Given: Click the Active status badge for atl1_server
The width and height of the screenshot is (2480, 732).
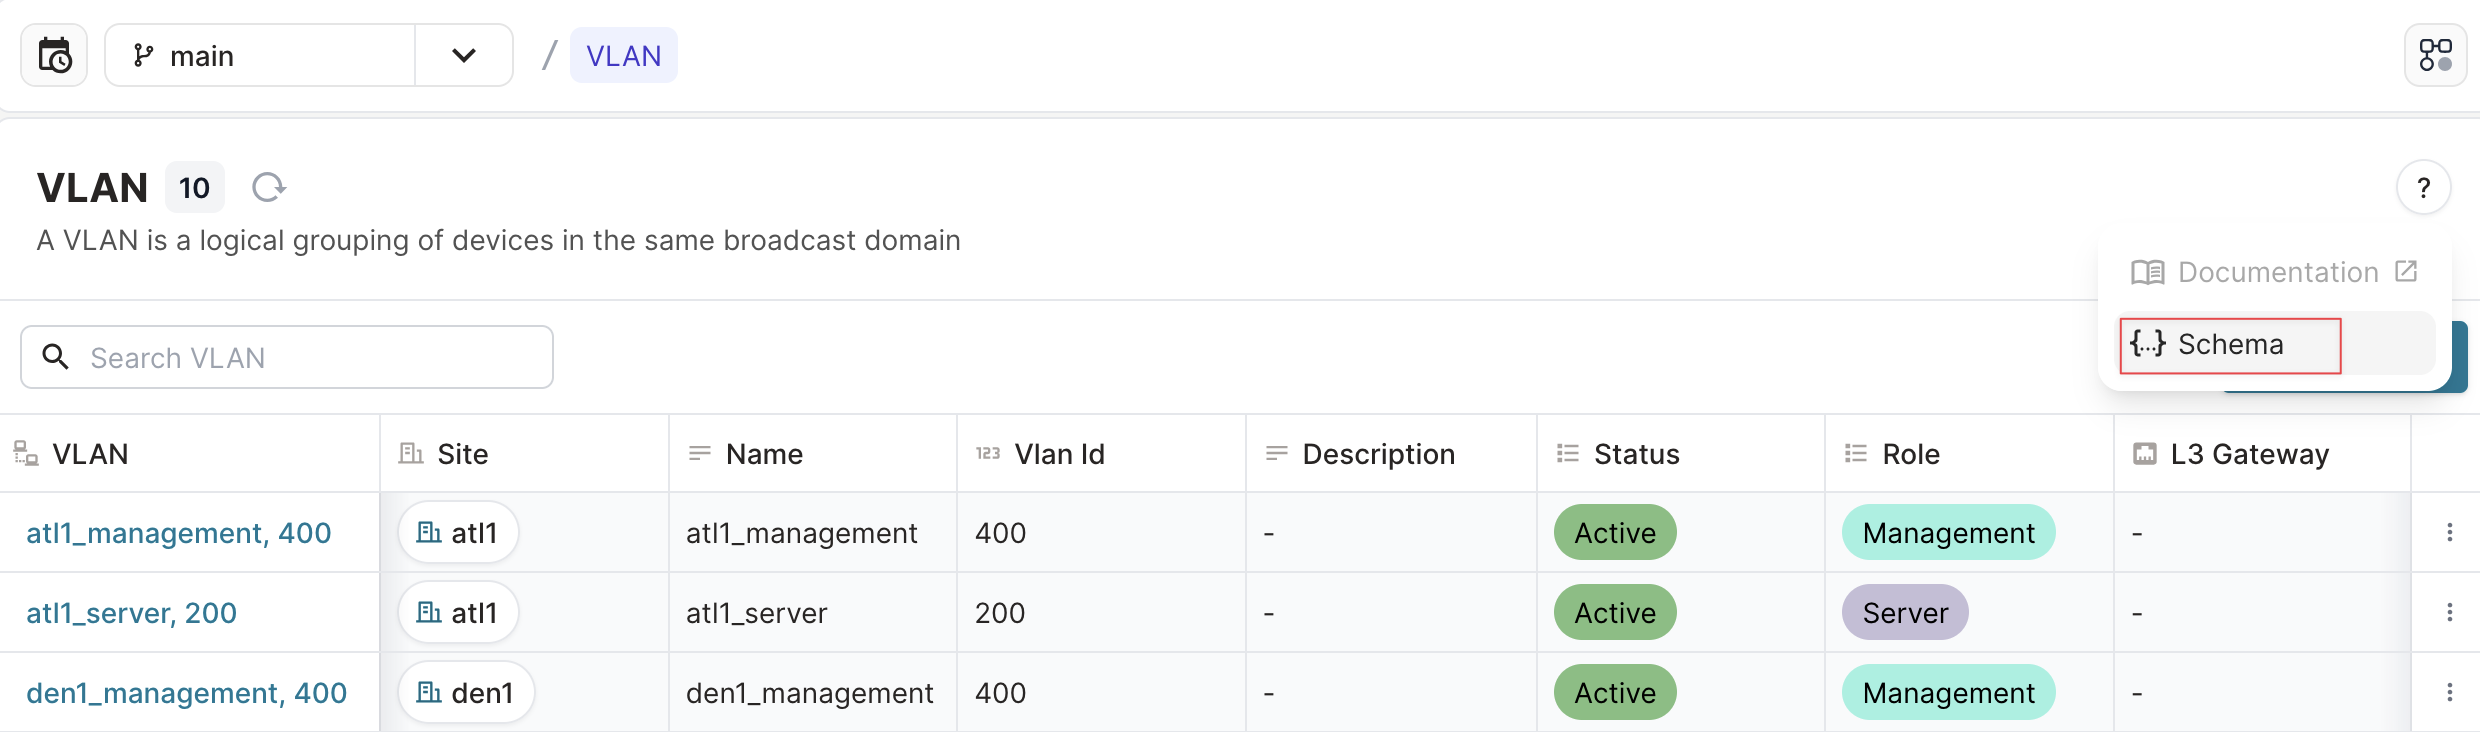Looking at the screenshot, I should [x=1615, y=612].
